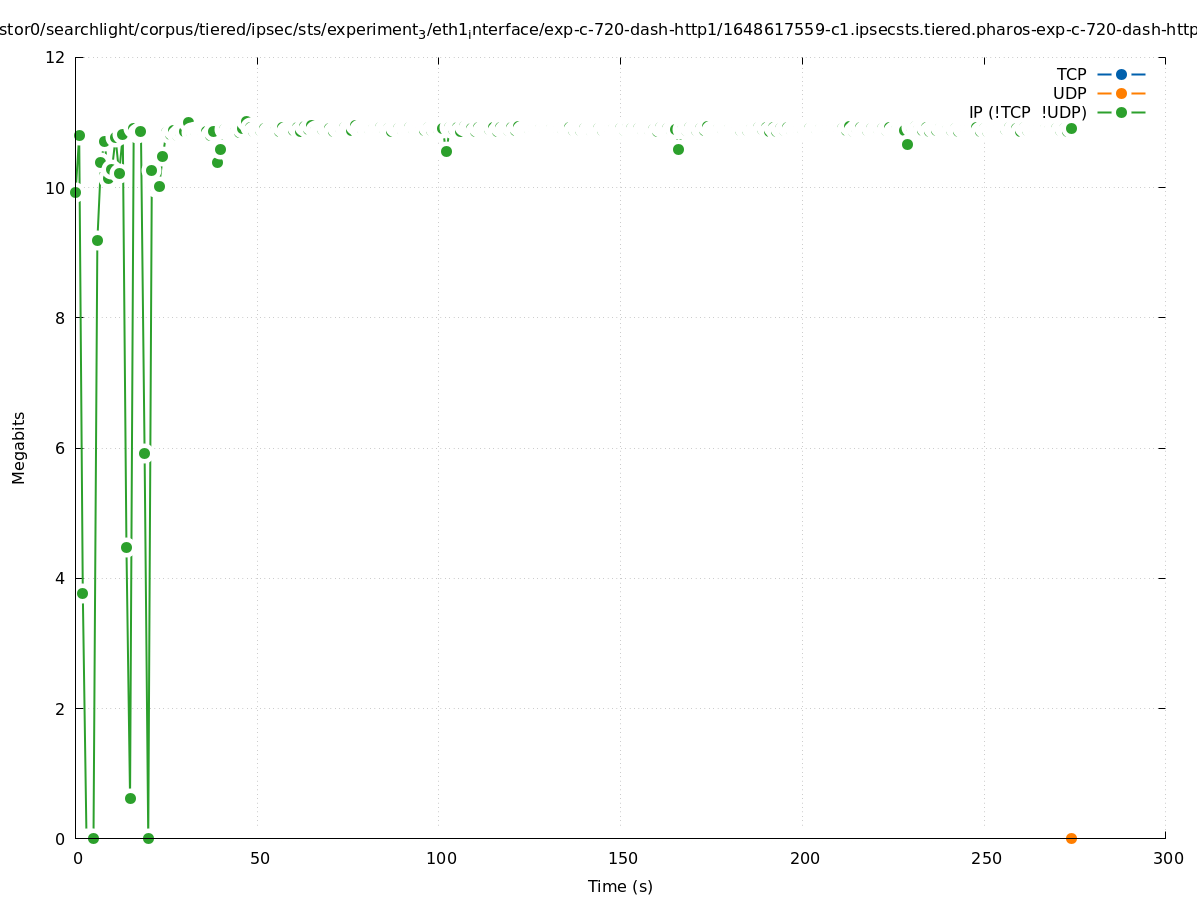Select the UDP legend label
Viewport: 1197px width, 900px height.
(x=1069, y=93)
